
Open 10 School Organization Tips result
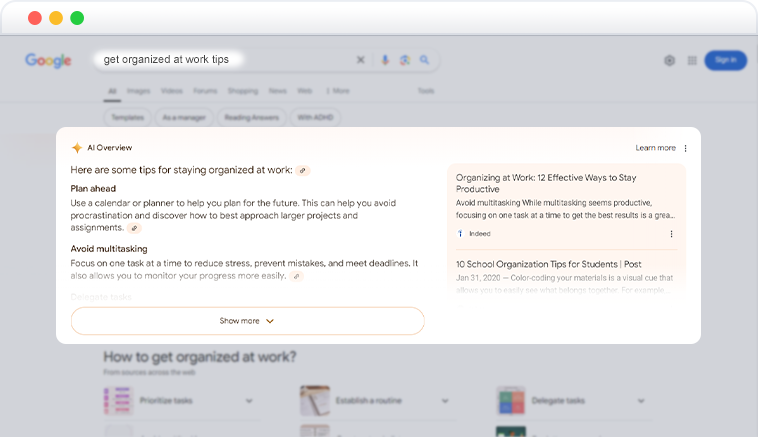click(x=549, y=264)
